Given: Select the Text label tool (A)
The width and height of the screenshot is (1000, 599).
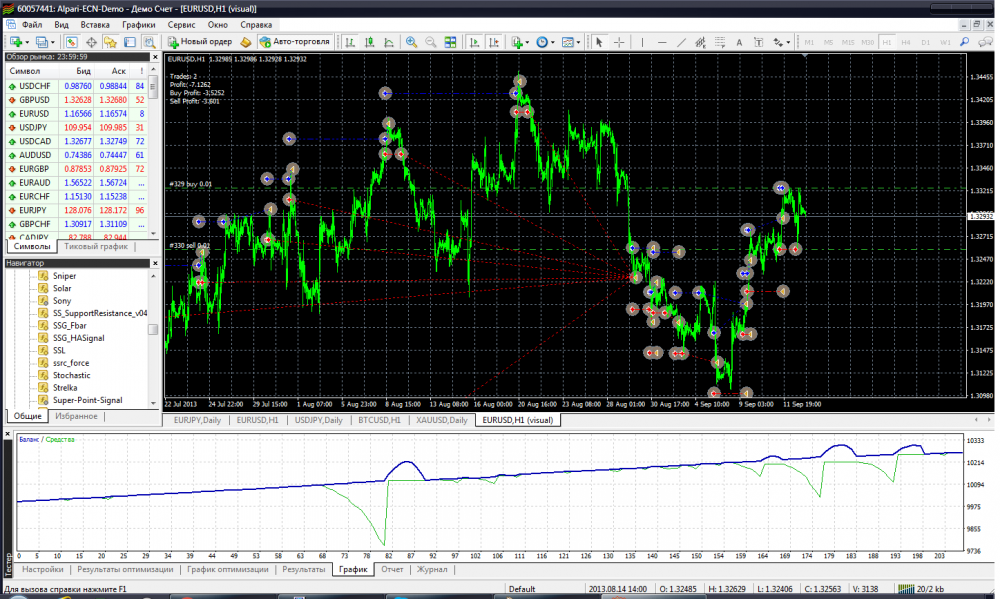Looking at the screenshot, I should coord(739,42).
